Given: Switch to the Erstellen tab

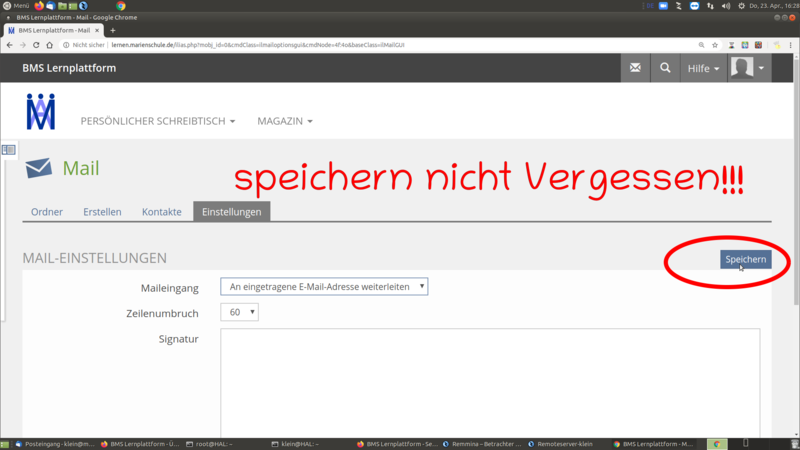Looking at the screenshot, I should click(102, 212).
